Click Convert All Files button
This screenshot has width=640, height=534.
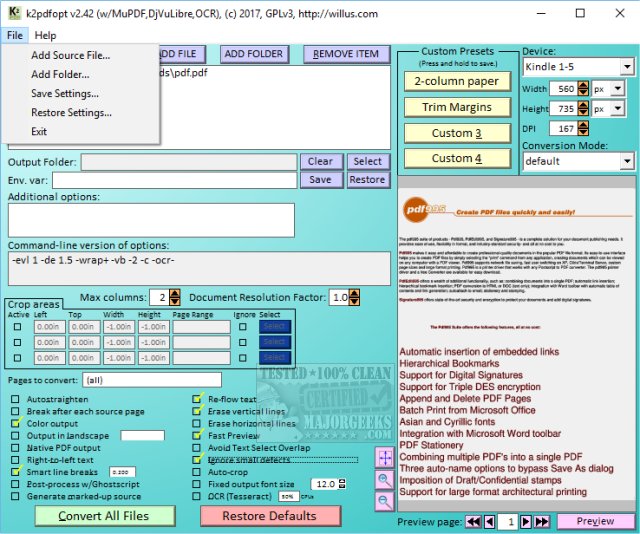point(105,516)
